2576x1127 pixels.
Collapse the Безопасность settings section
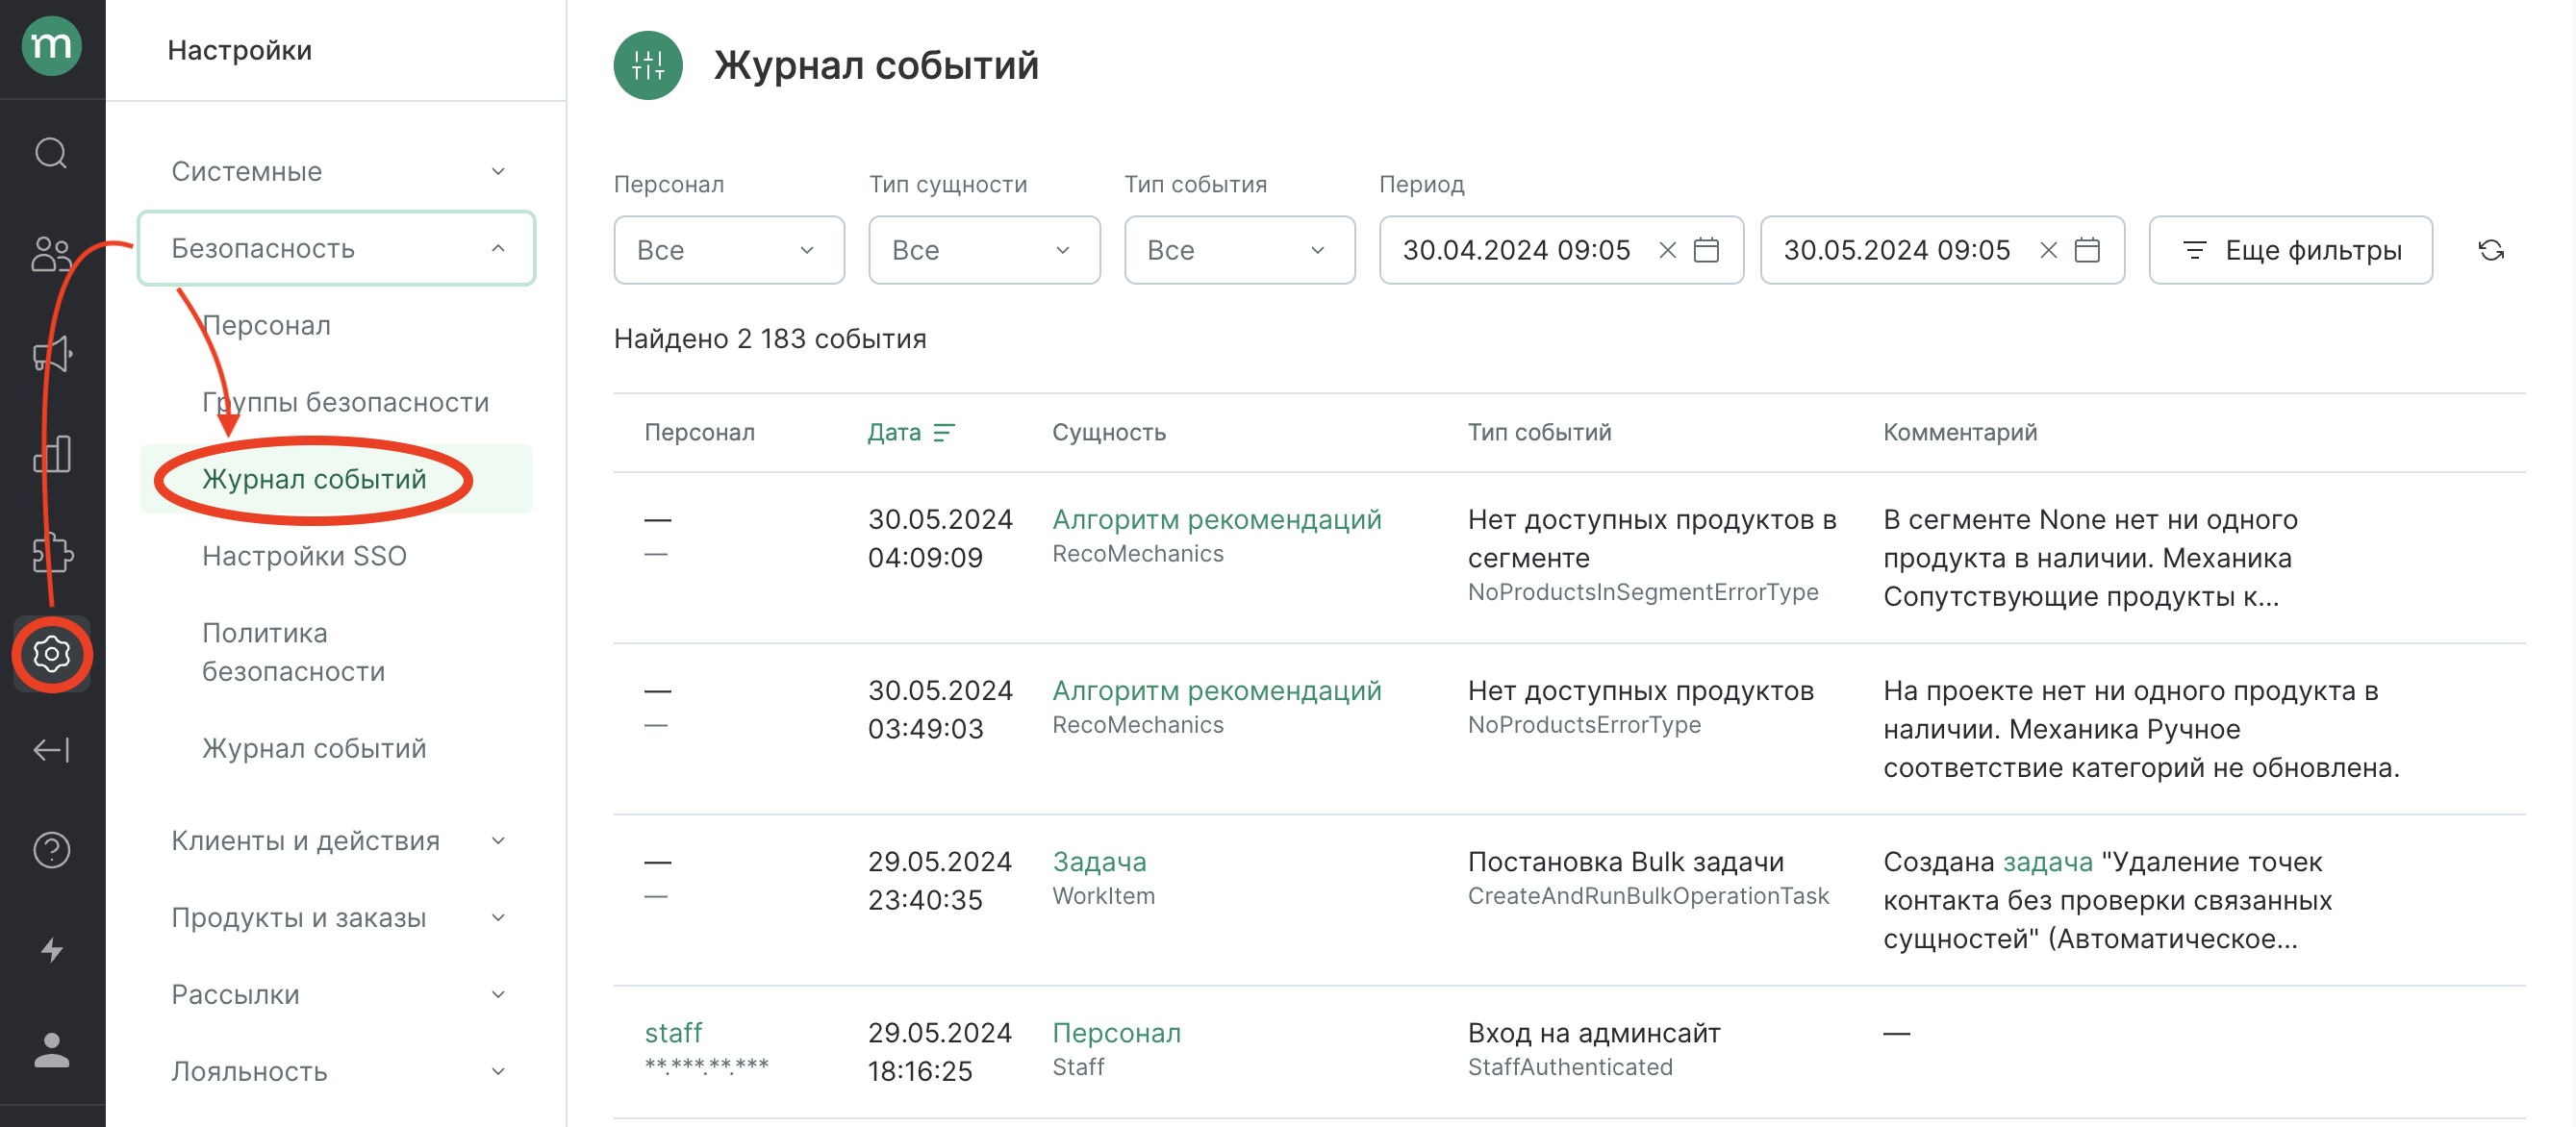[x=336, y=248]
